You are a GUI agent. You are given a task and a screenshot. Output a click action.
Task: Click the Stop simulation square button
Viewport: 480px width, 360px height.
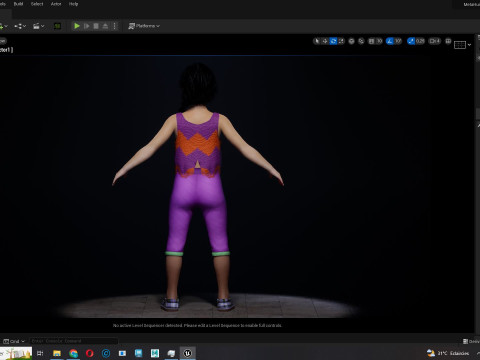click(x=96, y=26)
